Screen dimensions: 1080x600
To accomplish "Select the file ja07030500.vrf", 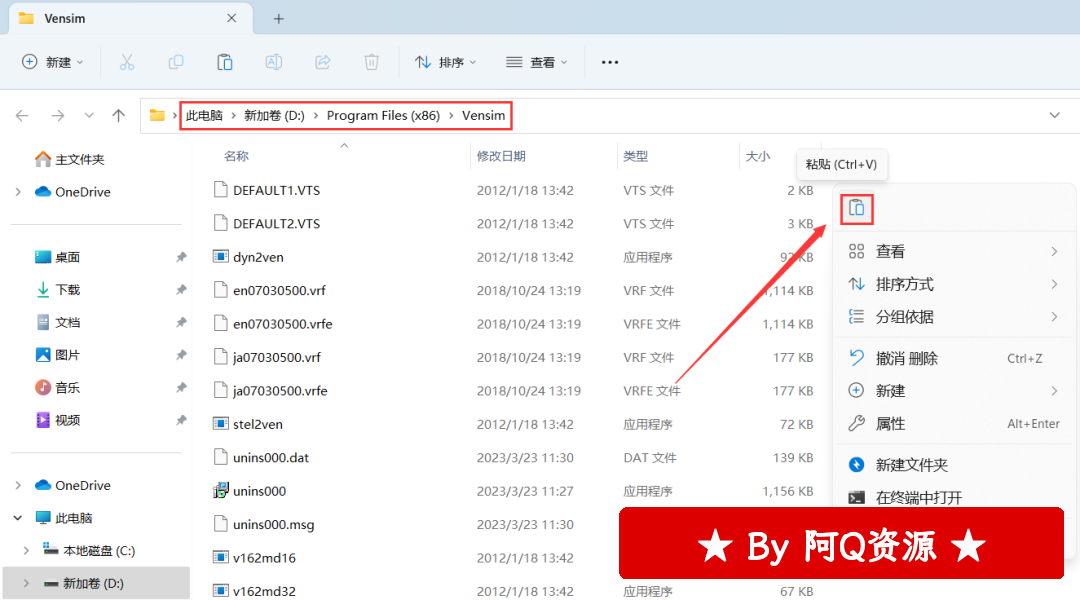I will tap(277, 357).
